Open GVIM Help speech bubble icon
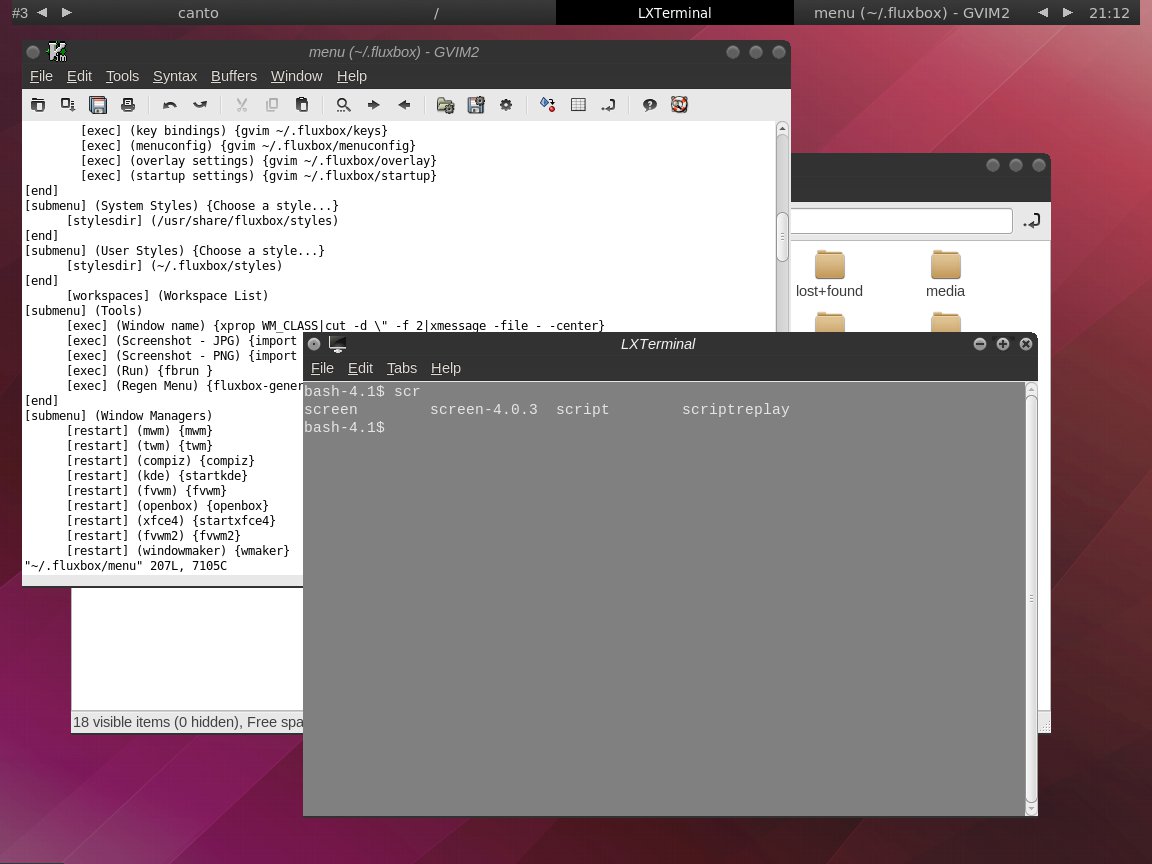 point(649,105)
